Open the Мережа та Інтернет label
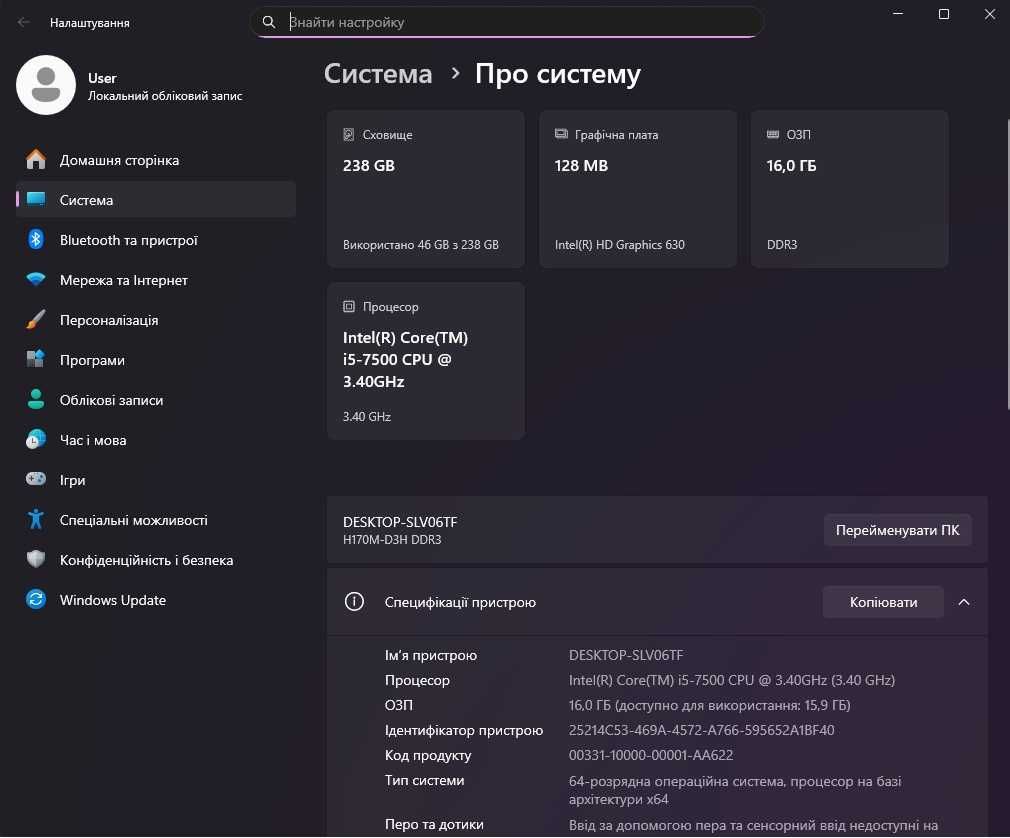The image size is (1010, 838). [124, 280]
